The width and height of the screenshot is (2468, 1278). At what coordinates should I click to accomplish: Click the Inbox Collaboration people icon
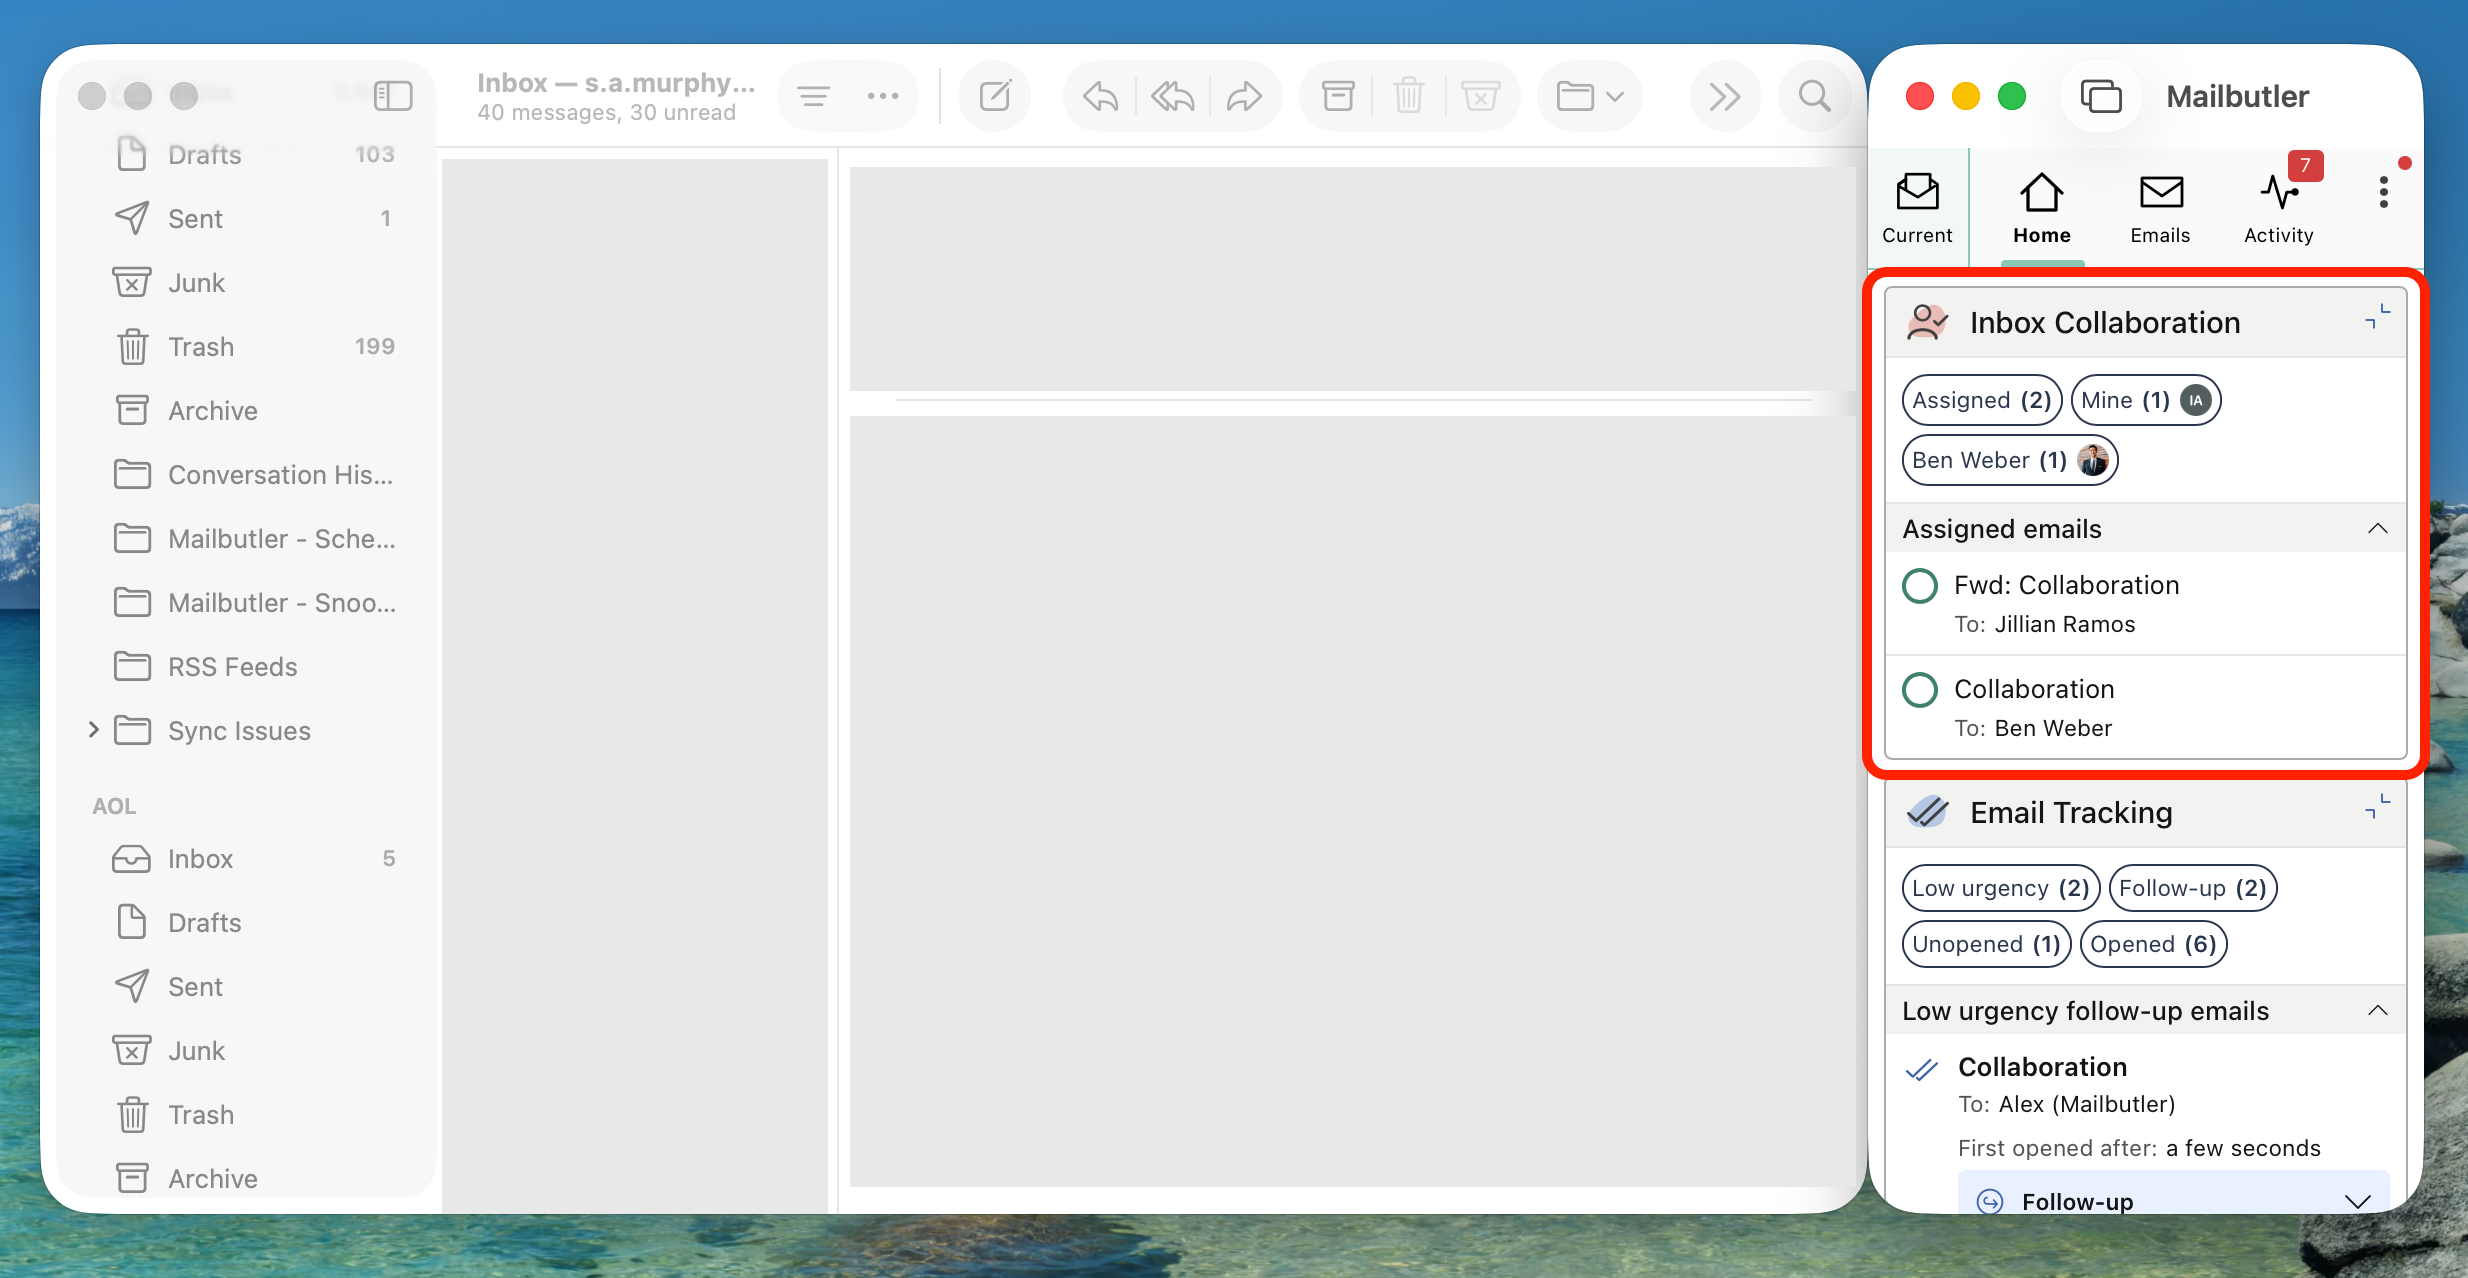point(1927,322)
